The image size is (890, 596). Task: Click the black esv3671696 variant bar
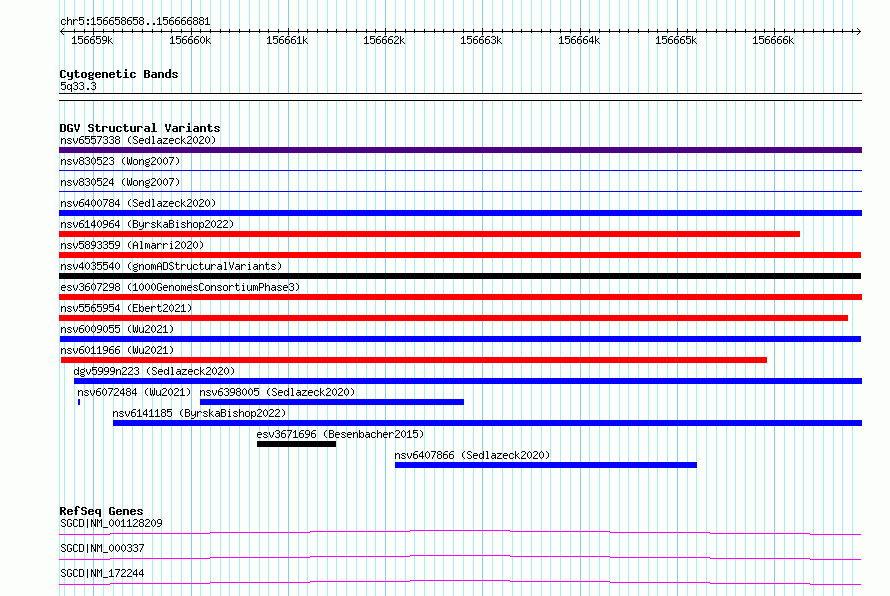coord(296,444)
